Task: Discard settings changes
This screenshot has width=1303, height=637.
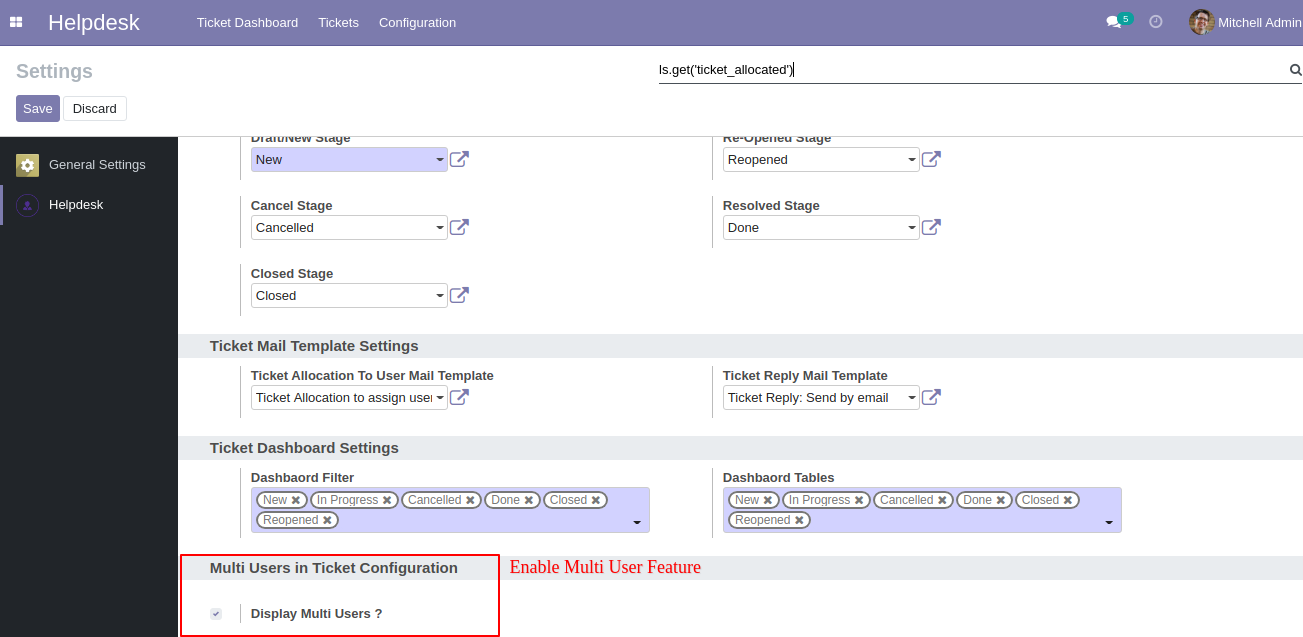Action: [x=95, y=108]
